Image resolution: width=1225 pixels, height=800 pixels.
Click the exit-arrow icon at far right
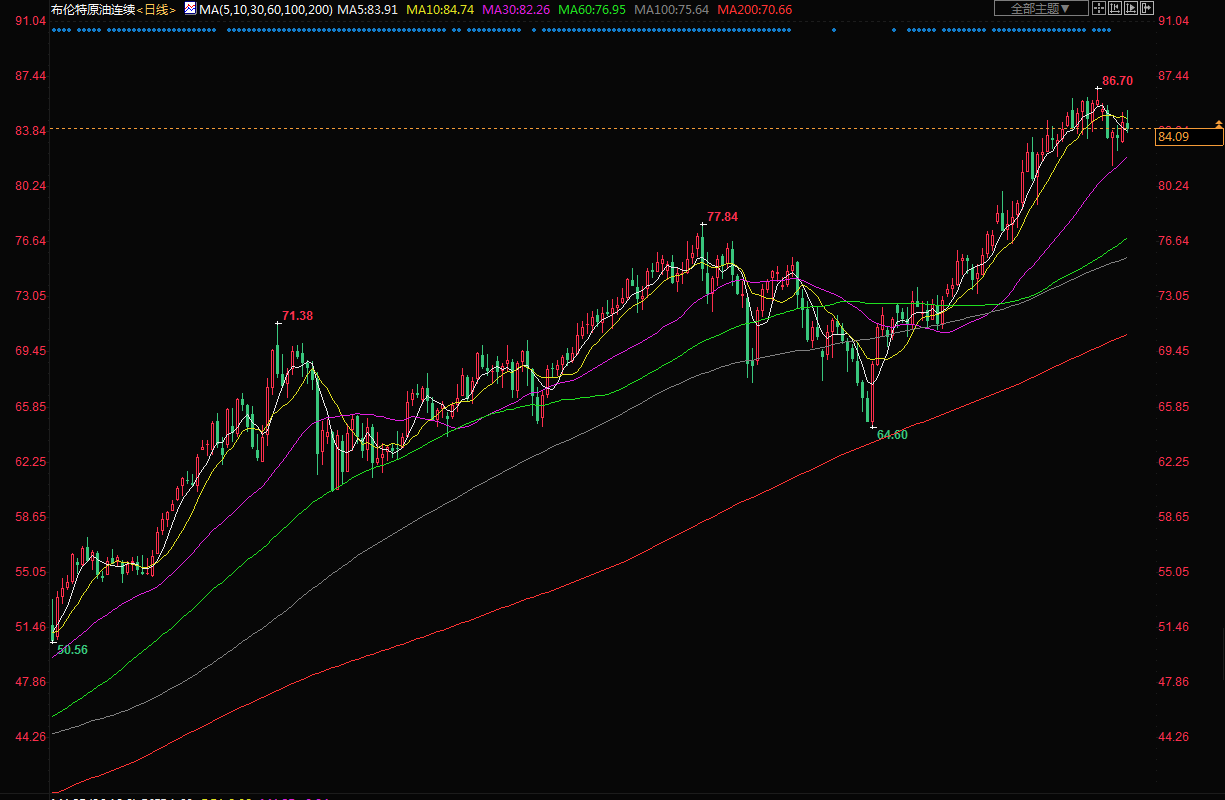1148,9
